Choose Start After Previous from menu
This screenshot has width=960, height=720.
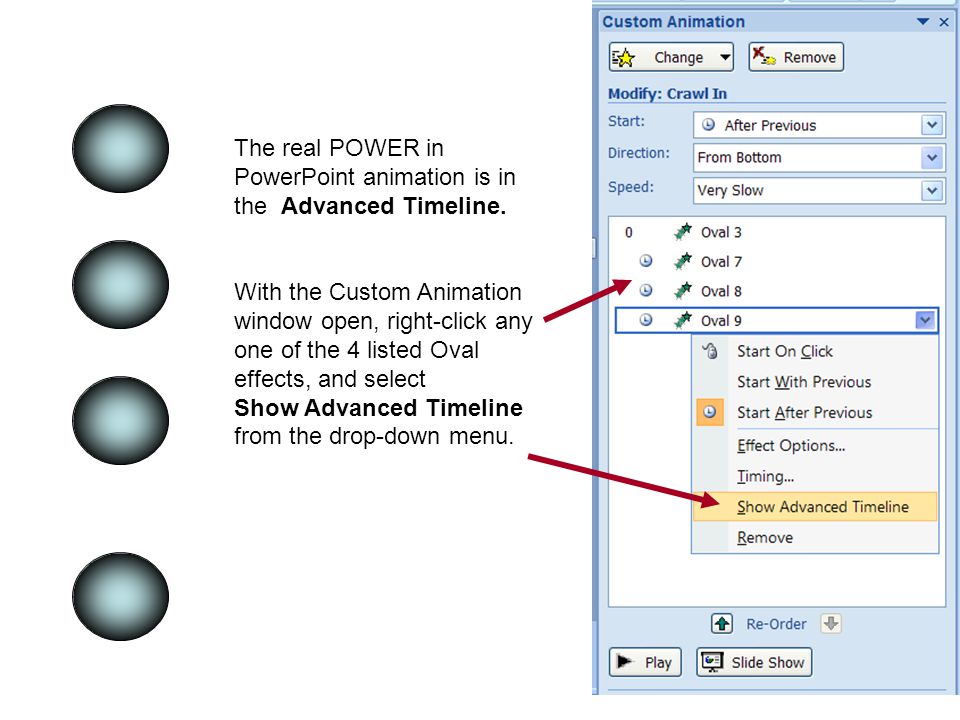[815, 413]
